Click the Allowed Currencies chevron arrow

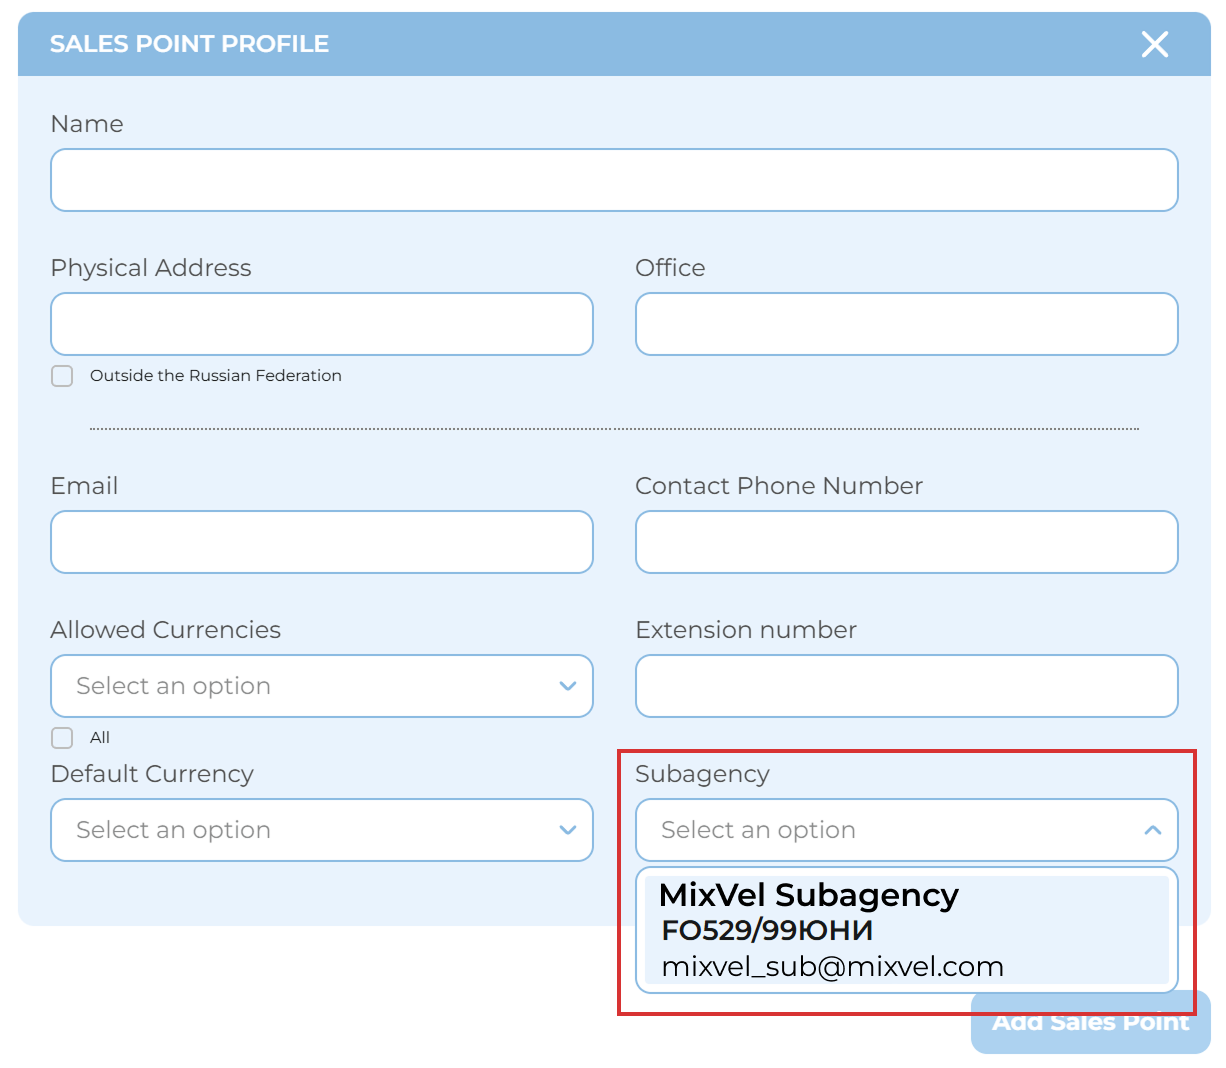tap(567, 686)
